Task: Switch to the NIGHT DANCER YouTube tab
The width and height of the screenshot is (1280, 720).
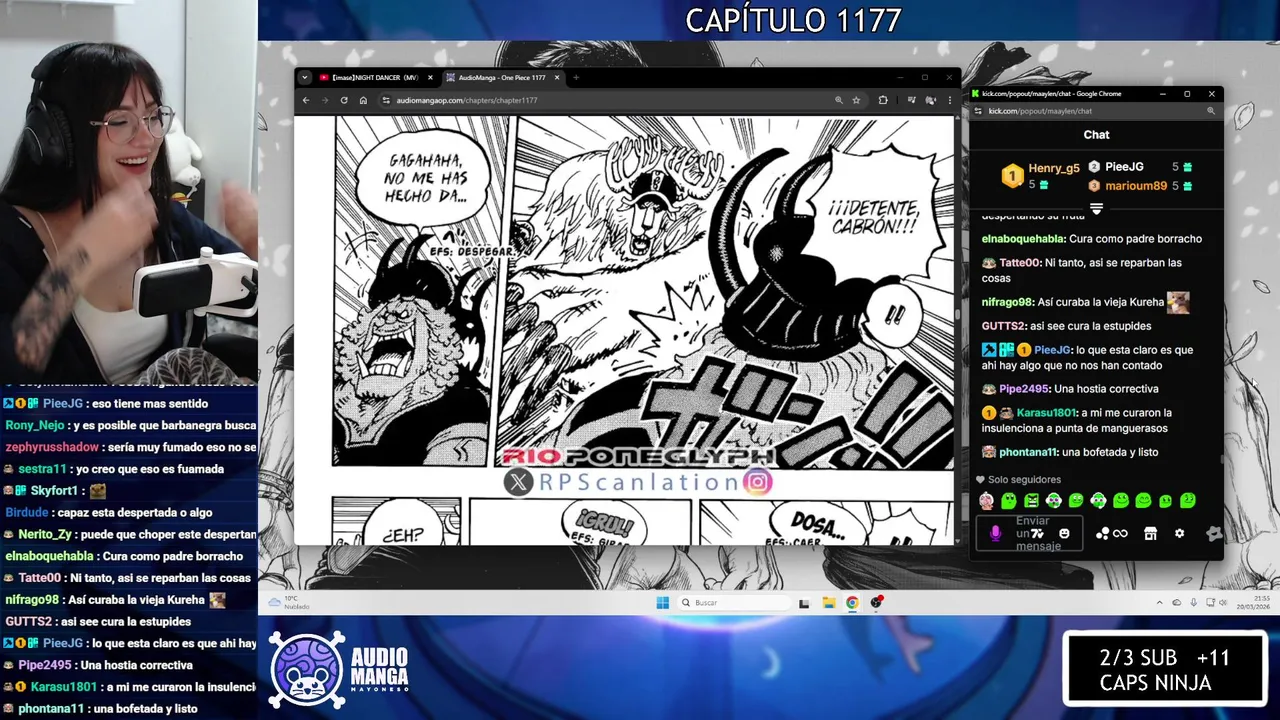Action: point(376,78)
